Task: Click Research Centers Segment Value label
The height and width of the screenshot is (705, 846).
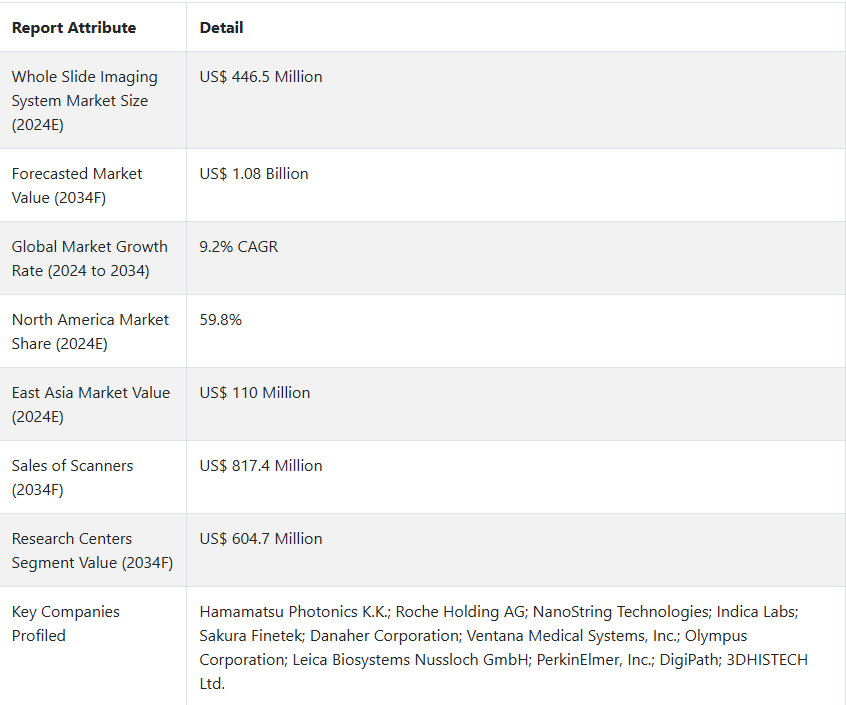Action: click(92, 550)
